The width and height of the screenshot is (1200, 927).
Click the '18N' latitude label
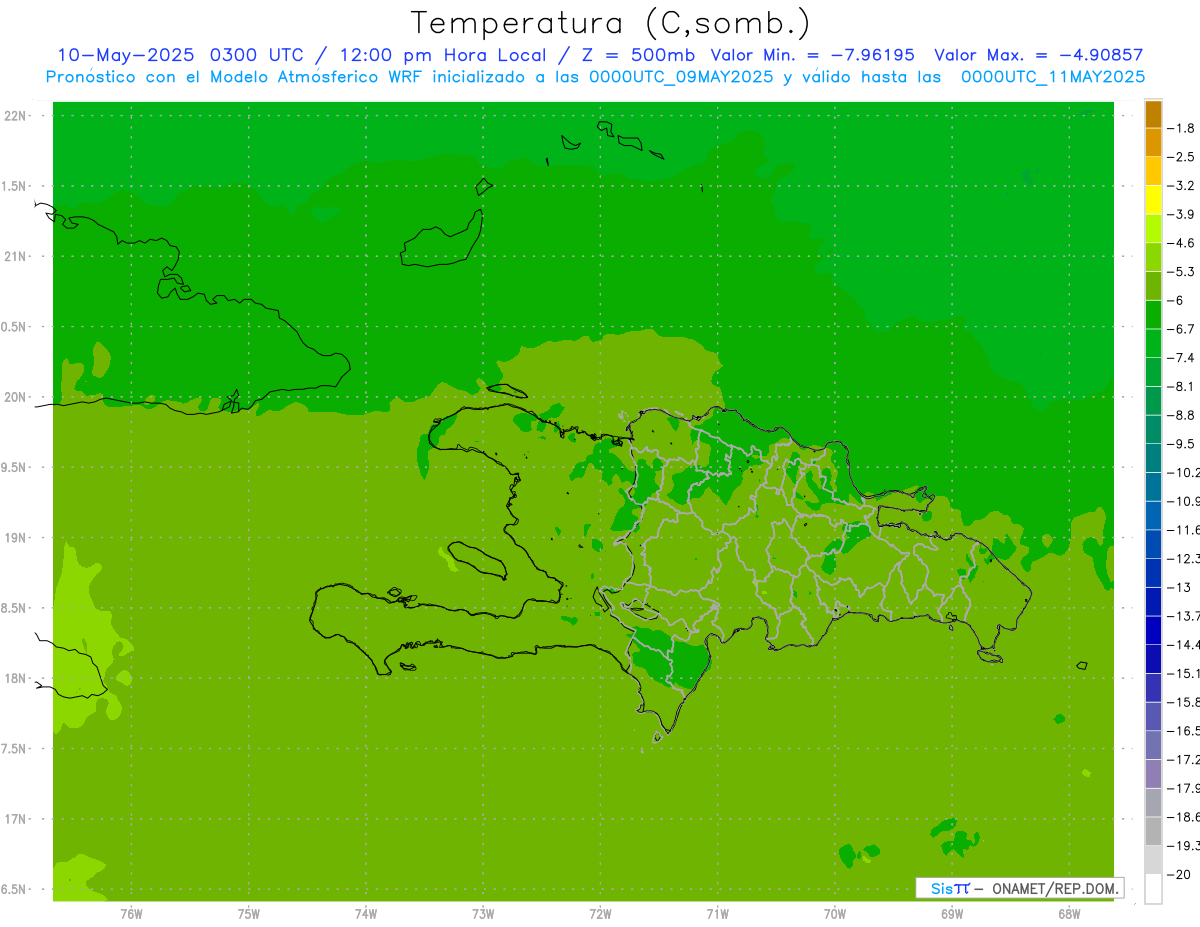(x=14, y=678)
